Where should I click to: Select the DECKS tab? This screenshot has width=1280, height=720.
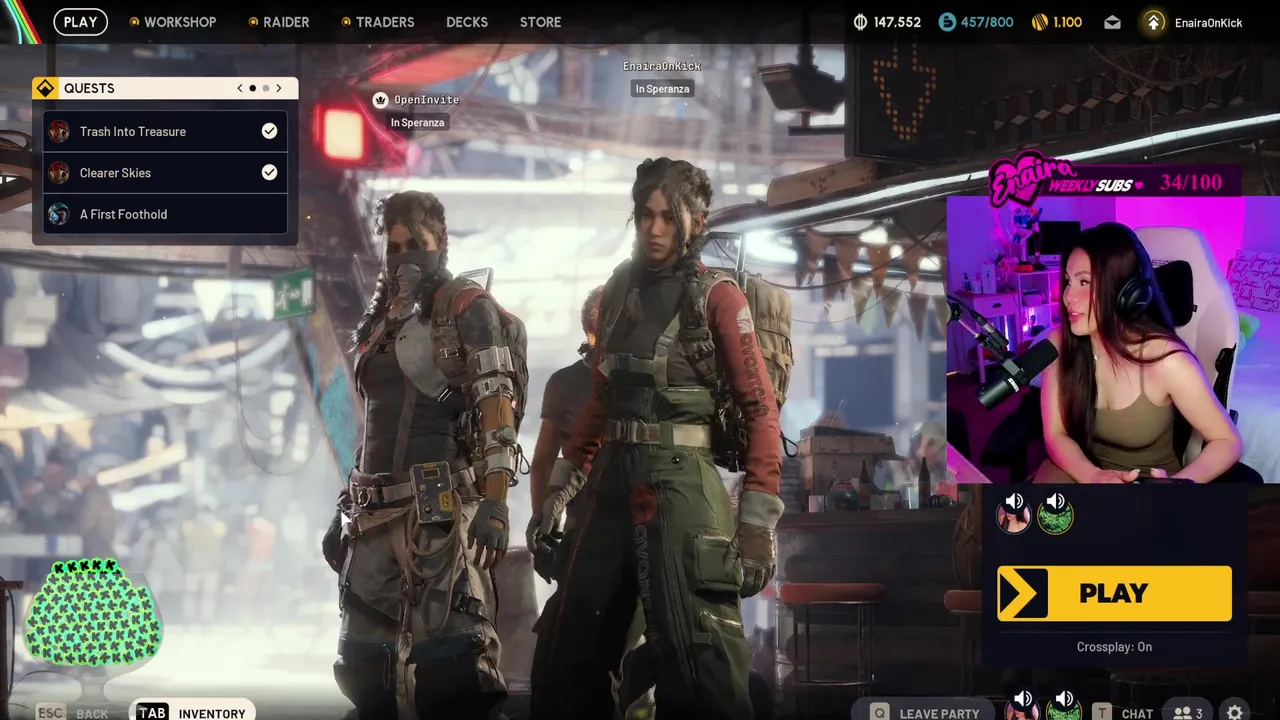point(467,22)
